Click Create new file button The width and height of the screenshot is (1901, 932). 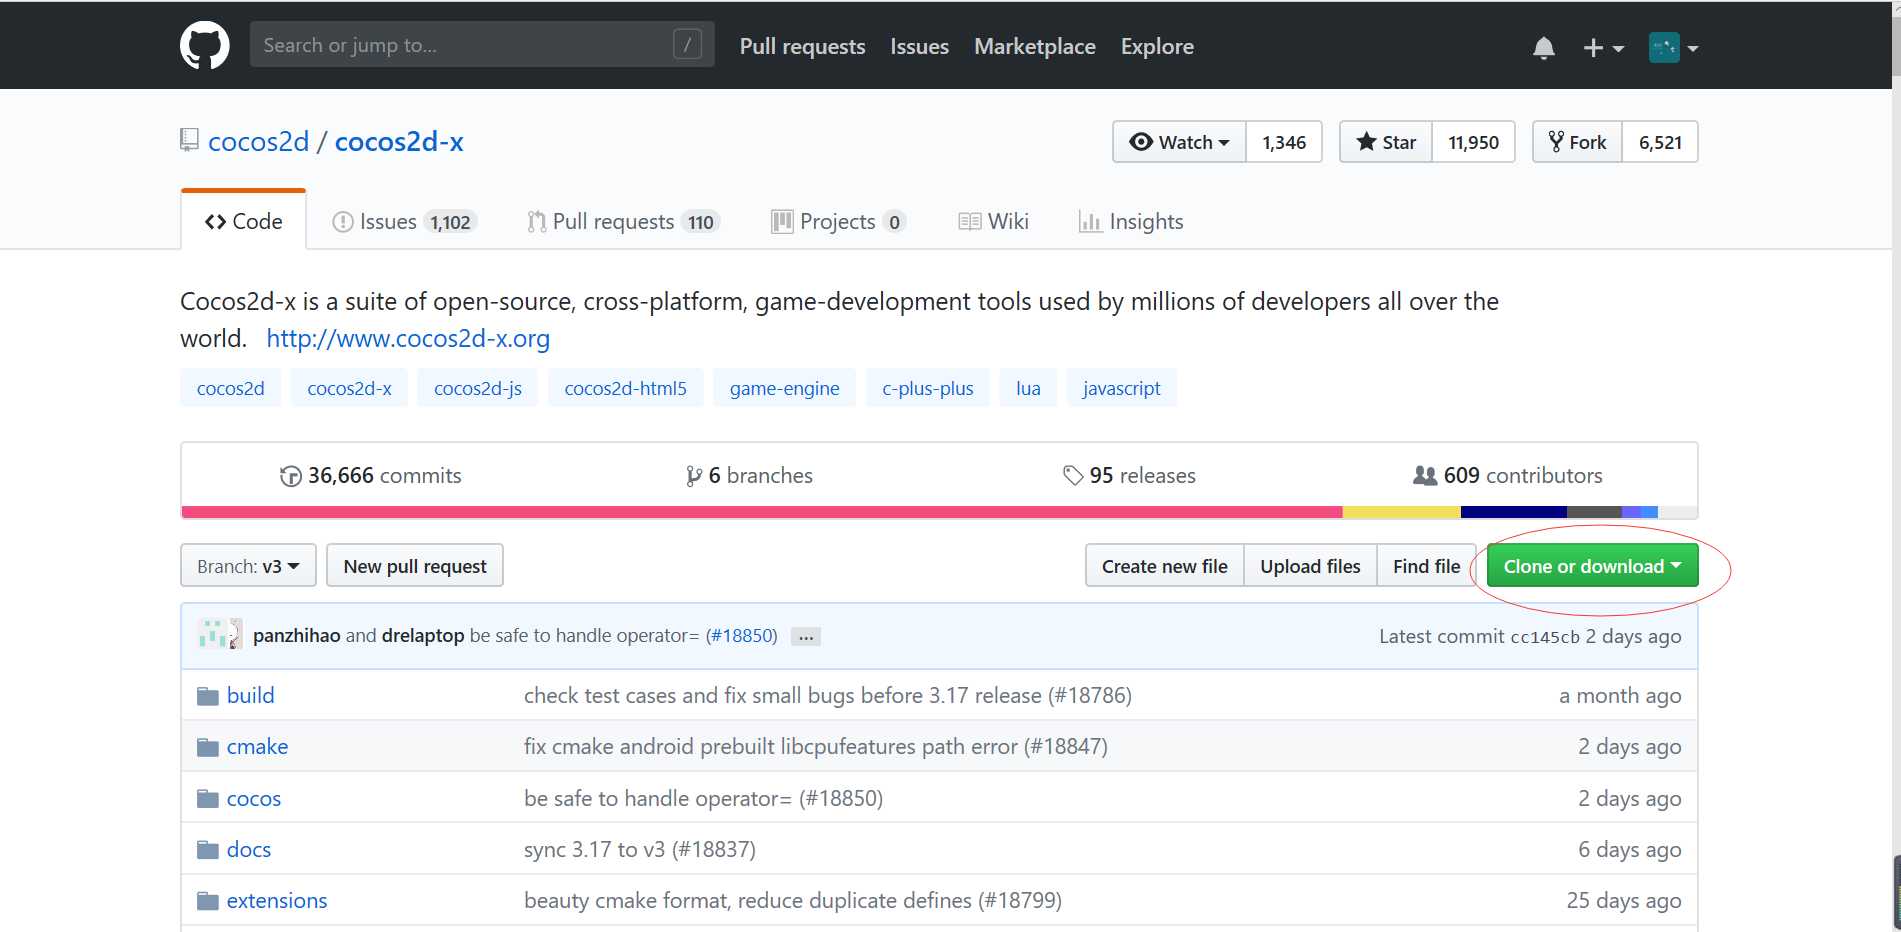(x=1164, y=566)
